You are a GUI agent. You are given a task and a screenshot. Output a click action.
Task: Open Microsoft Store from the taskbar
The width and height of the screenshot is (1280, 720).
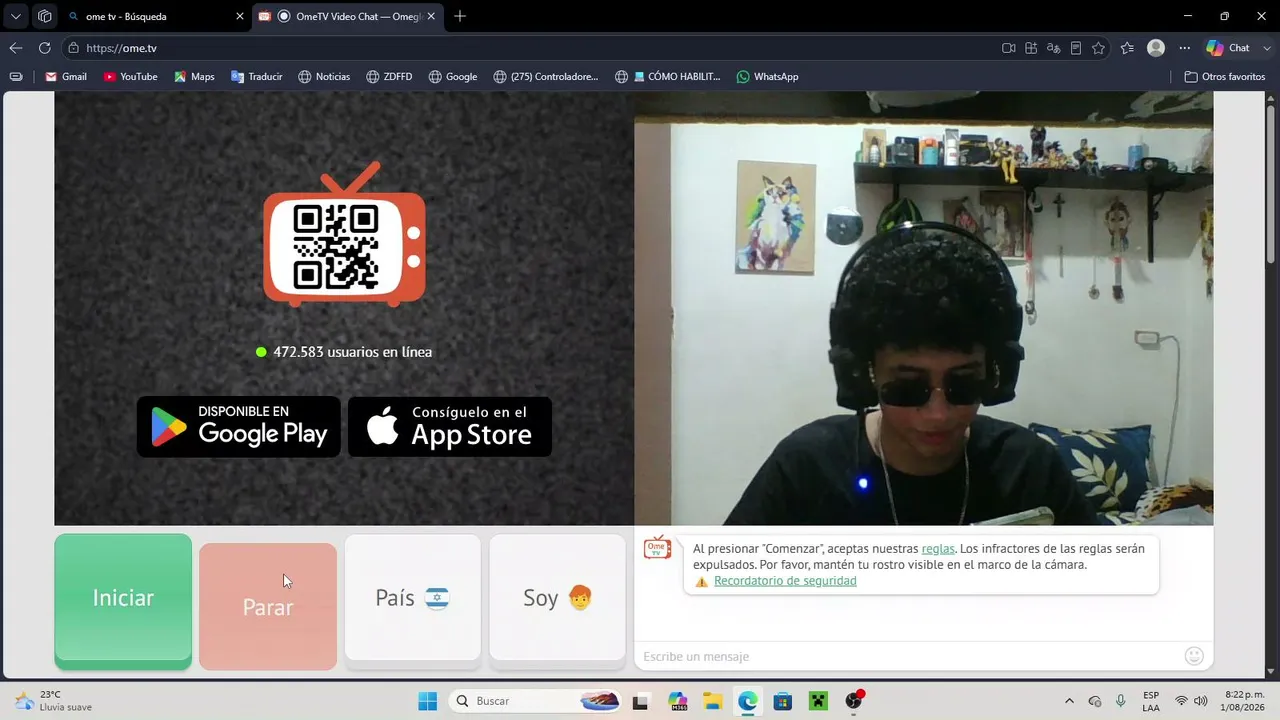click(782, 701)
